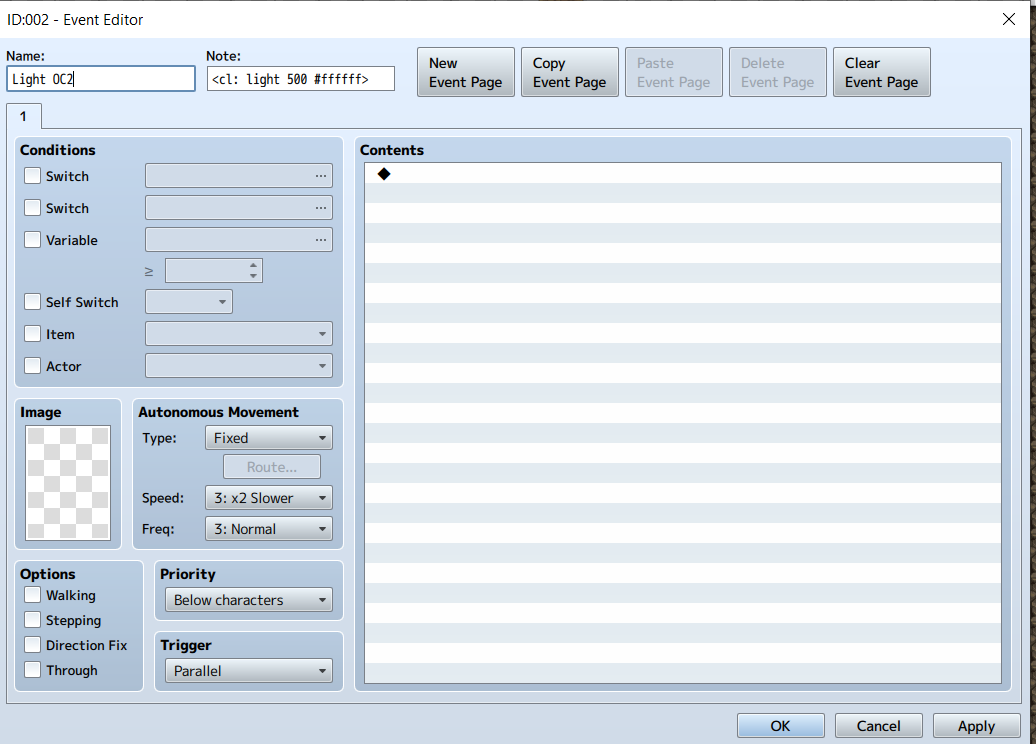The image size is (1036, 744).
Task: Open first Switch selector ellipsis field
Action: point(239,176)
